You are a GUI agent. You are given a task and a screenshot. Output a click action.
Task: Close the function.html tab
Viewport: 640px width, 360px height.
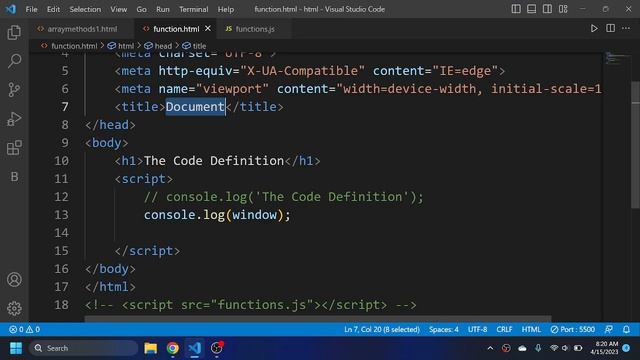coord(208,29)
